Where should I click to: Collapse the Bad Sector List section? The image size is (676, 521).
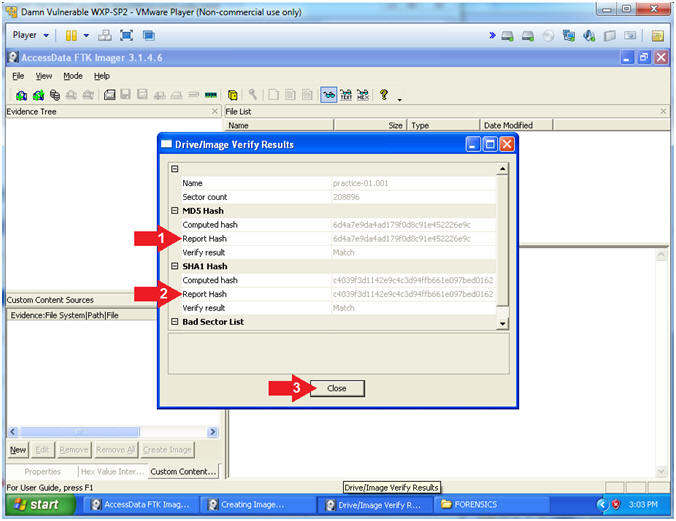click(175, 321)
